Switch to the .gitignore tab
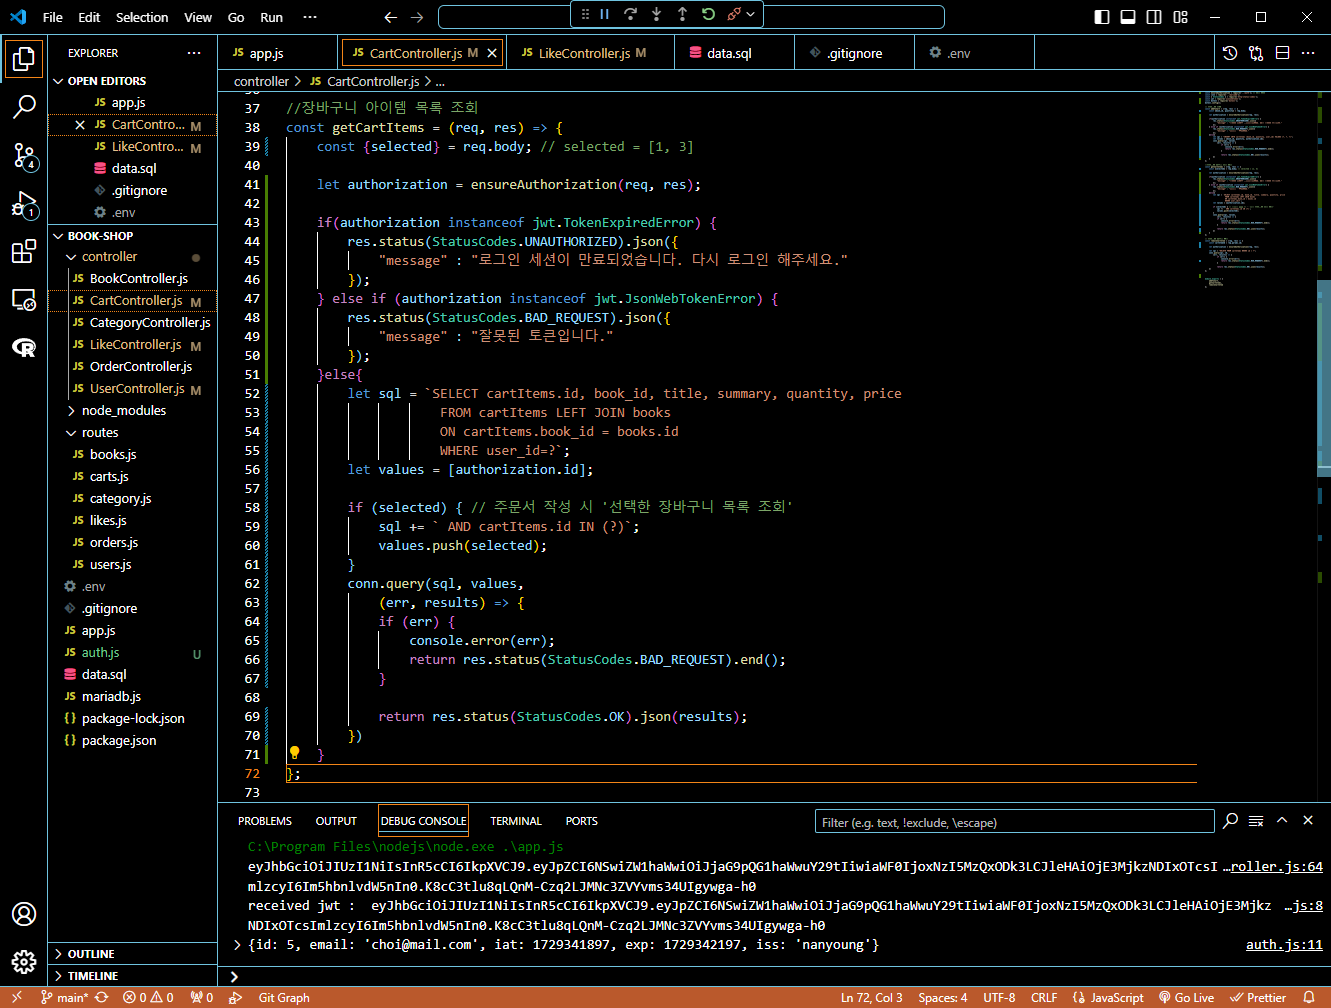Viewport: 1331px width, 1008px height. coord(854,53)
